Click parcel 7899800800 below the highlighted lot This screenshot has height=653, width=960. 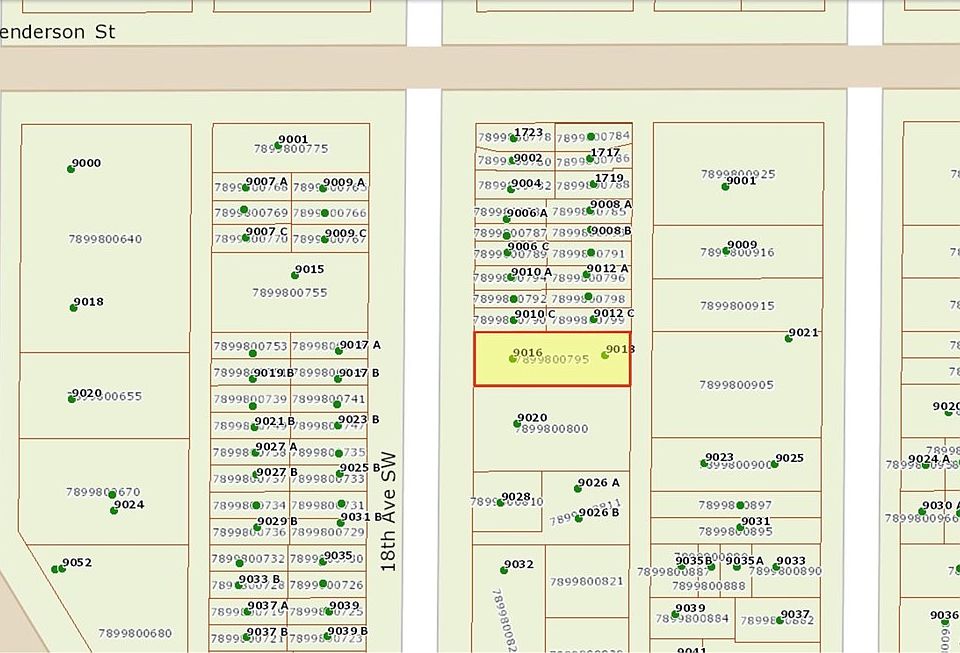click(551, 430)
